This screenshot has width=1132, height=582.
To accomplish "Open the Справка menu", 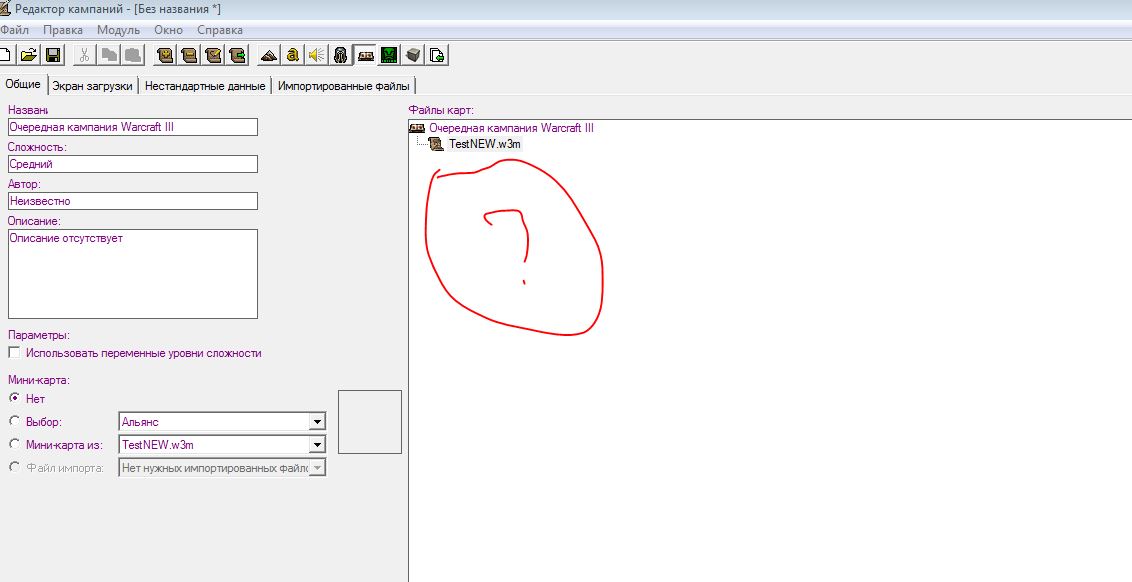I will coord(219,30).
